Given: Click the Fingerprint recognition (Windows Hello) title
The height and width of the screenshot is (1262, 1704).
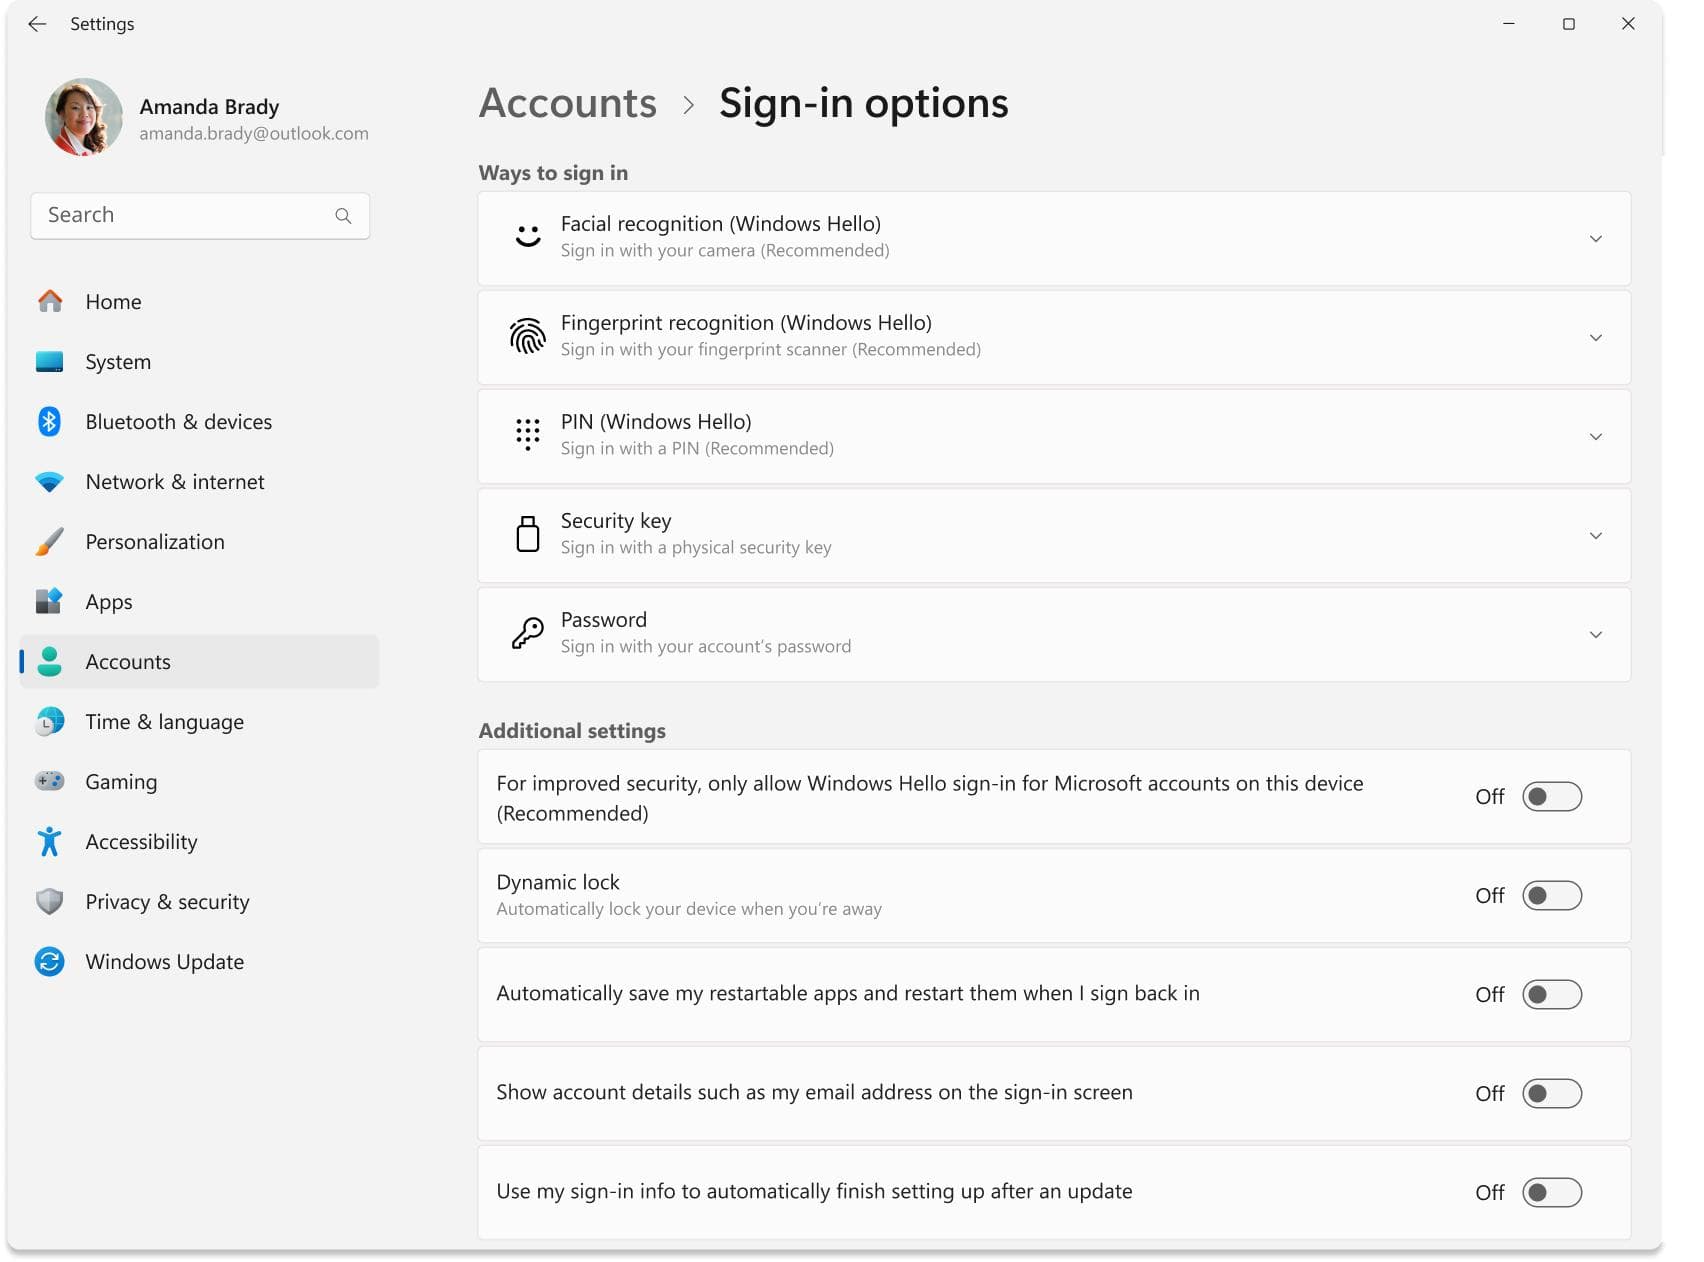Looking at the screenshot, I should coord(746,323).
